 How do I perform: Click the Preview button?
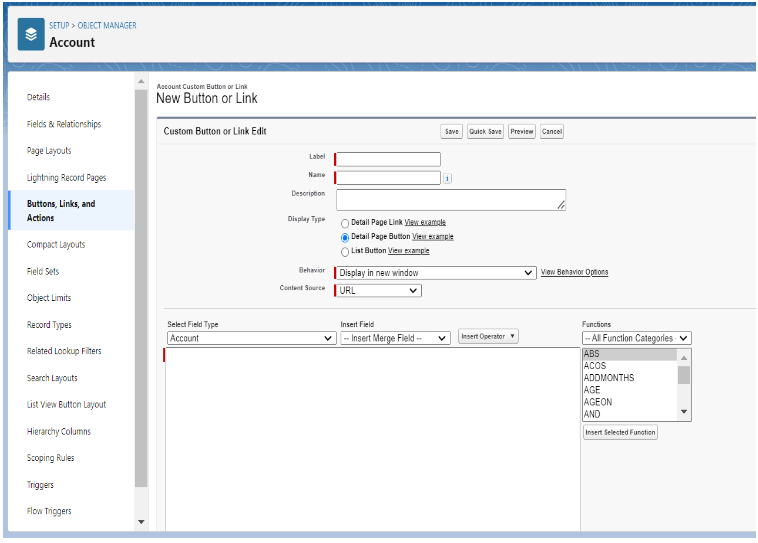click(522, 132)
